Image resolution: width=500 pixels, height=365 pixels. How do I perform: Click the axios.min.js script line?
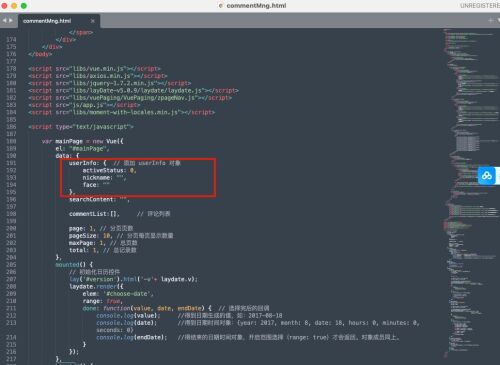point(98,76)
